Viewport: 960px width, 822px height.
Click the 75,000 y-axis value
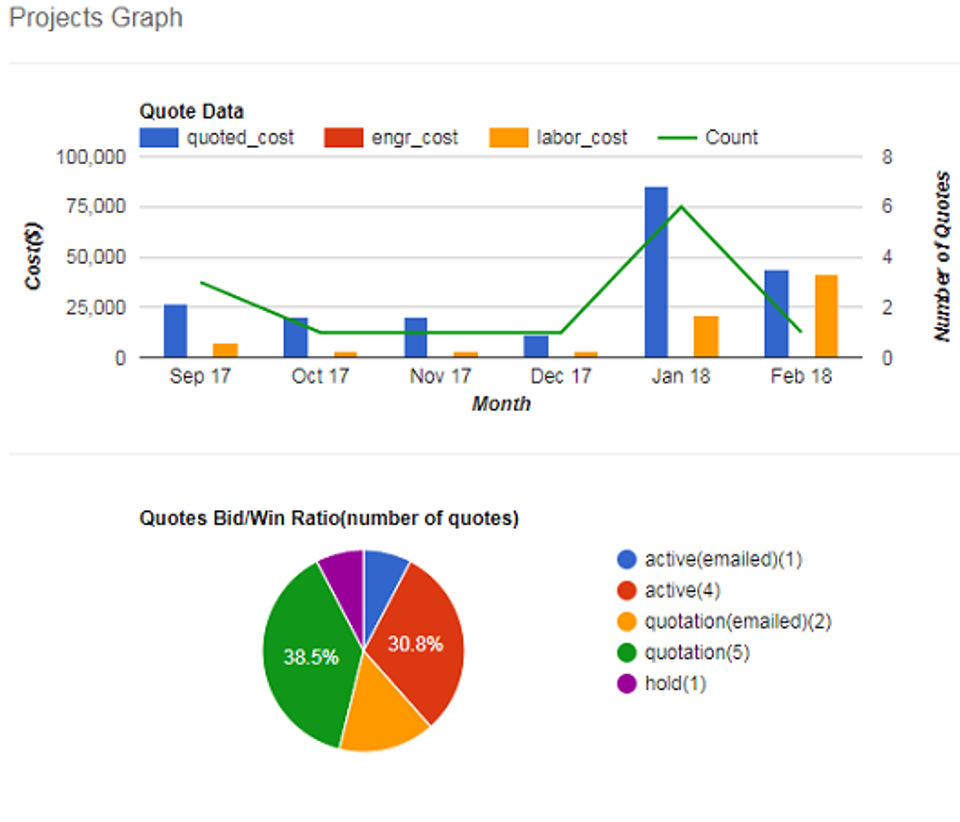[x=96, y=207]
